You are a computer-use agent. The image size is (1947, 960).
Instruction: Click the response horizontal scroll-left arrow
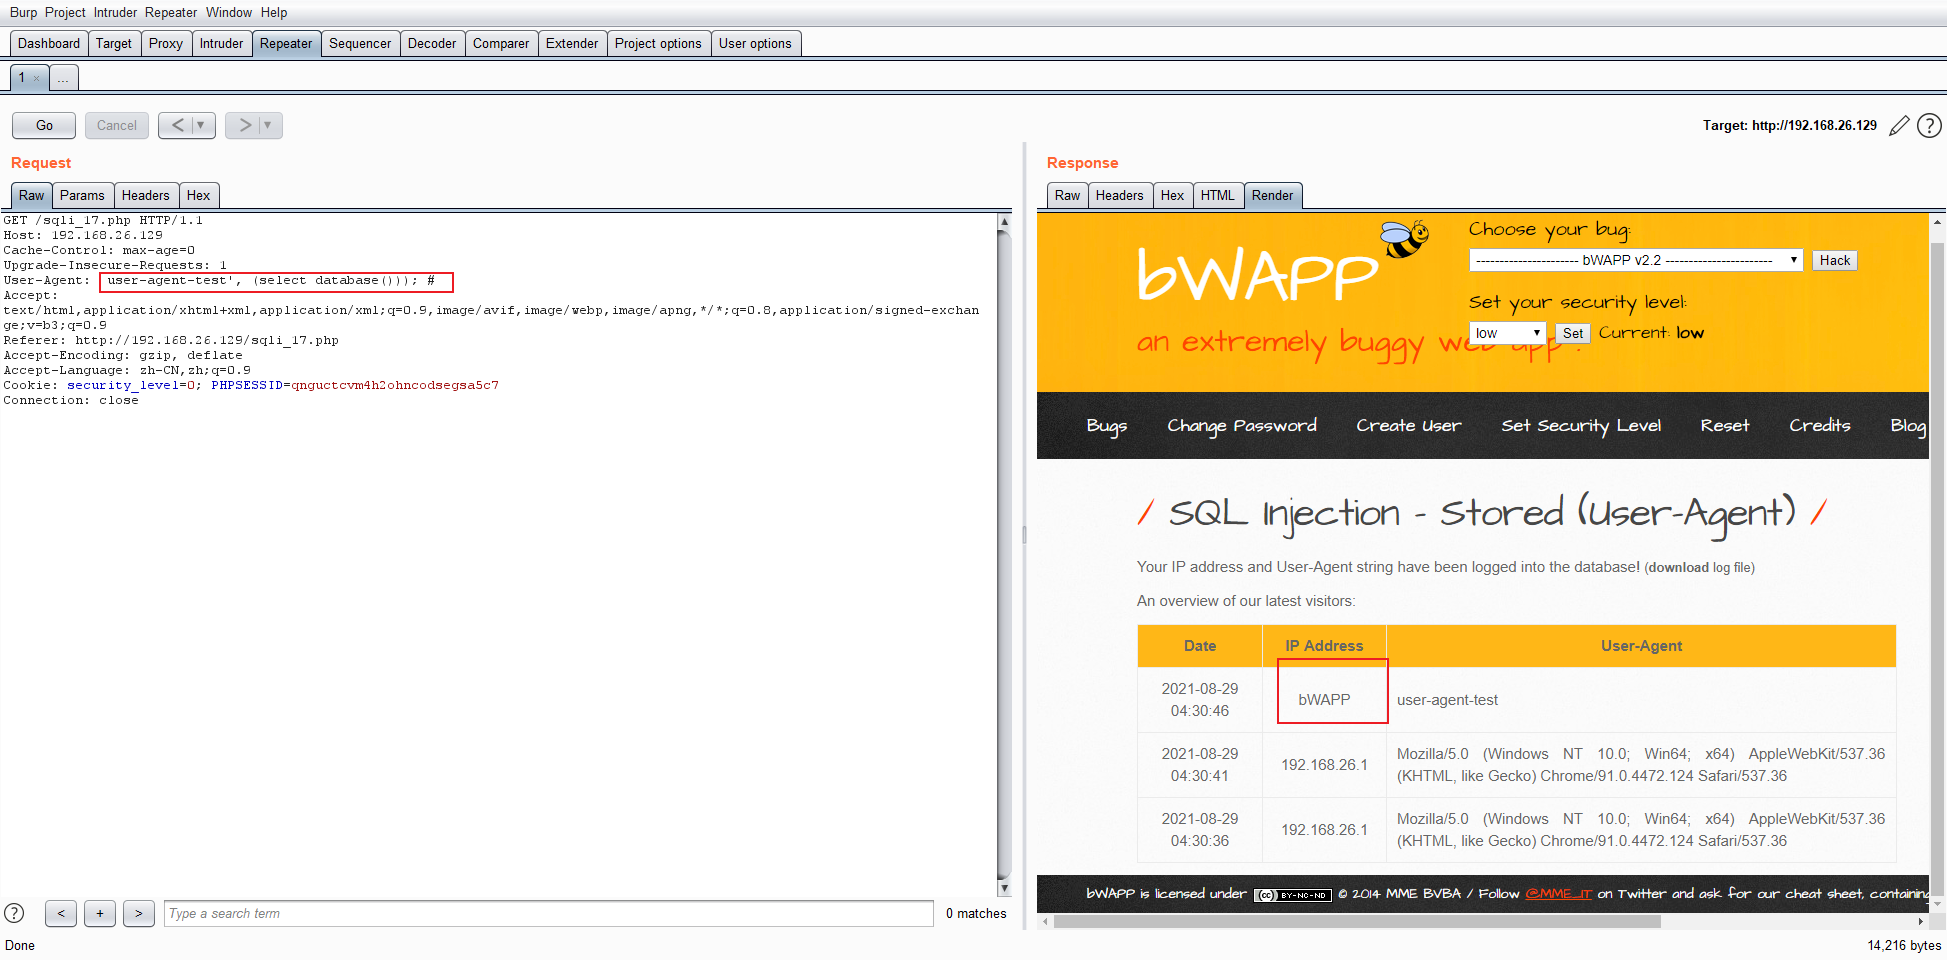(x=1045, y=922)
